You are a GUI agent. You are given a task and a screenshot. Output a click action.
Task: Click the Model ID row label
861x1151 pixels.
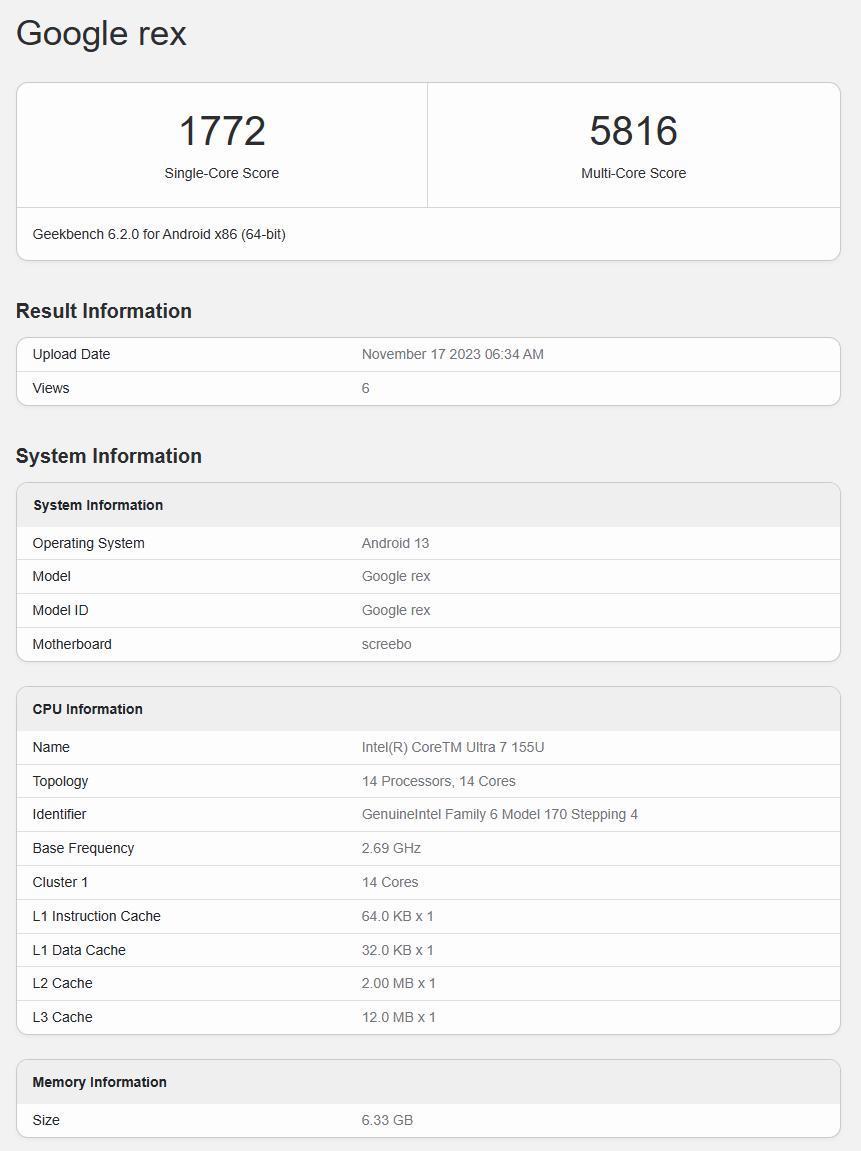[x=60, y=610]
